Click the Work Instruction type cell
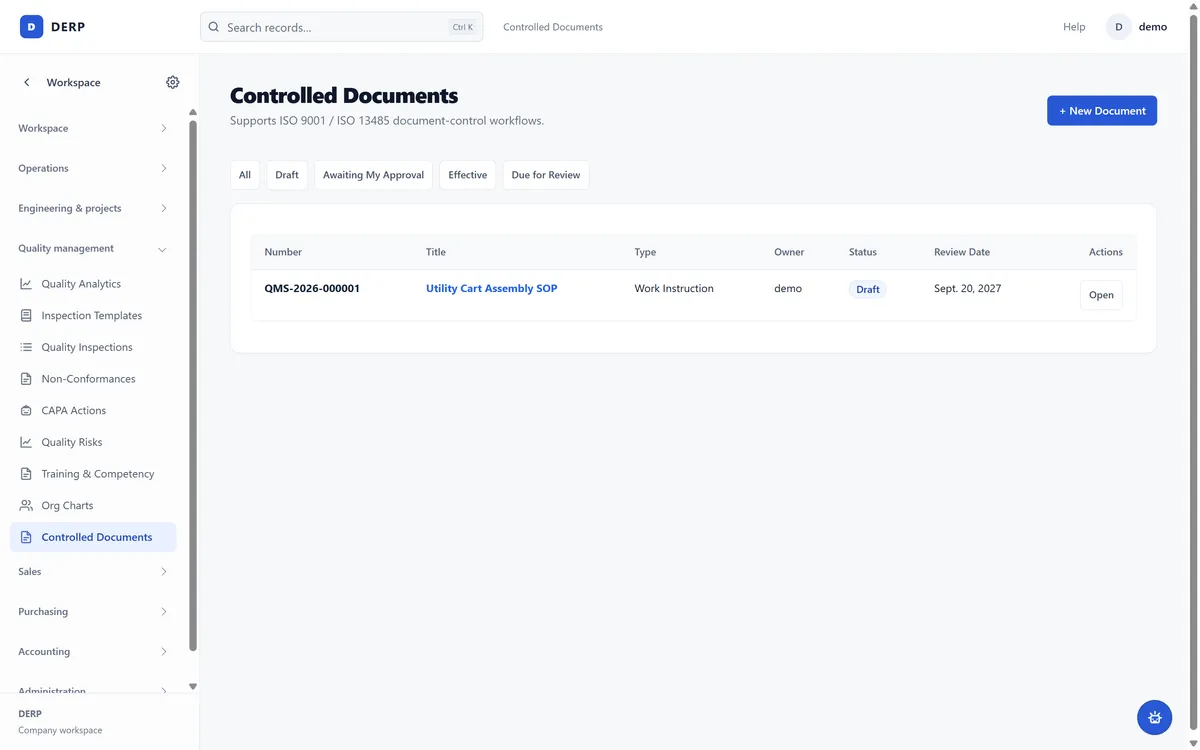The height and width of the screenshot is (750, 1200). pos(674,288)
